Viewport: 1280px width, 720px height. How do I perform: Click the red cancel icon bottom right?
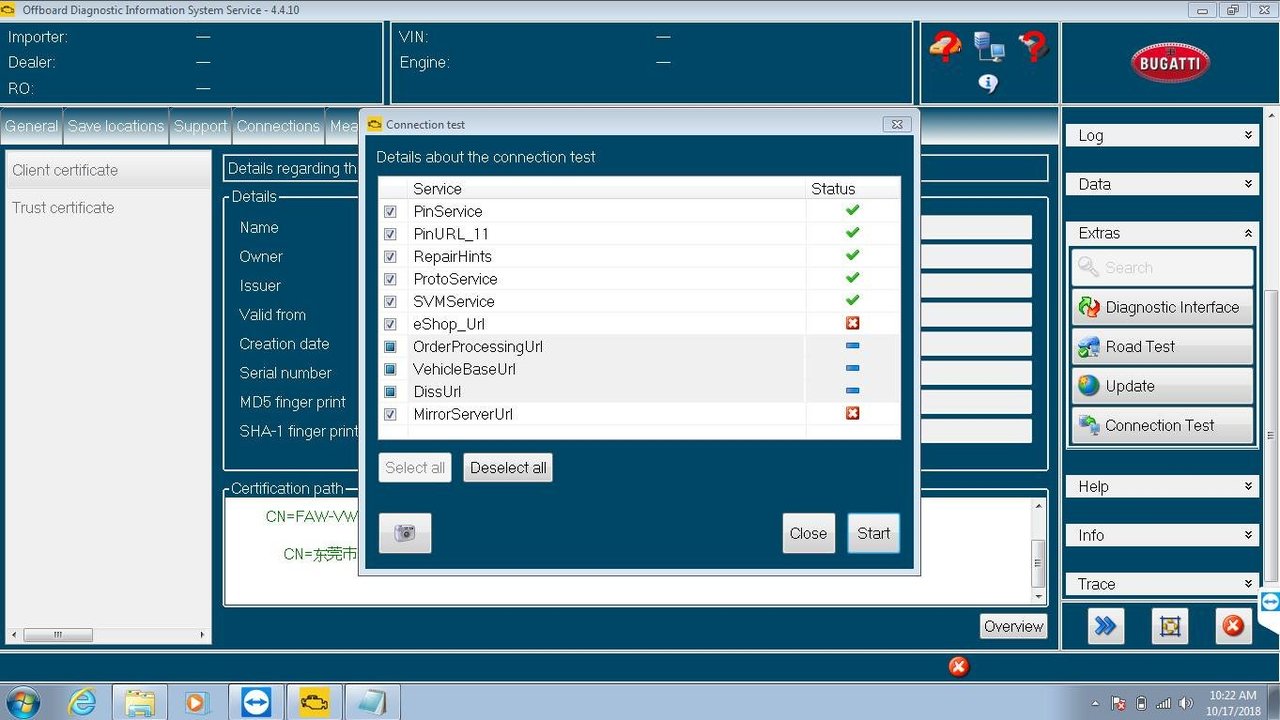coord(1233,626)
